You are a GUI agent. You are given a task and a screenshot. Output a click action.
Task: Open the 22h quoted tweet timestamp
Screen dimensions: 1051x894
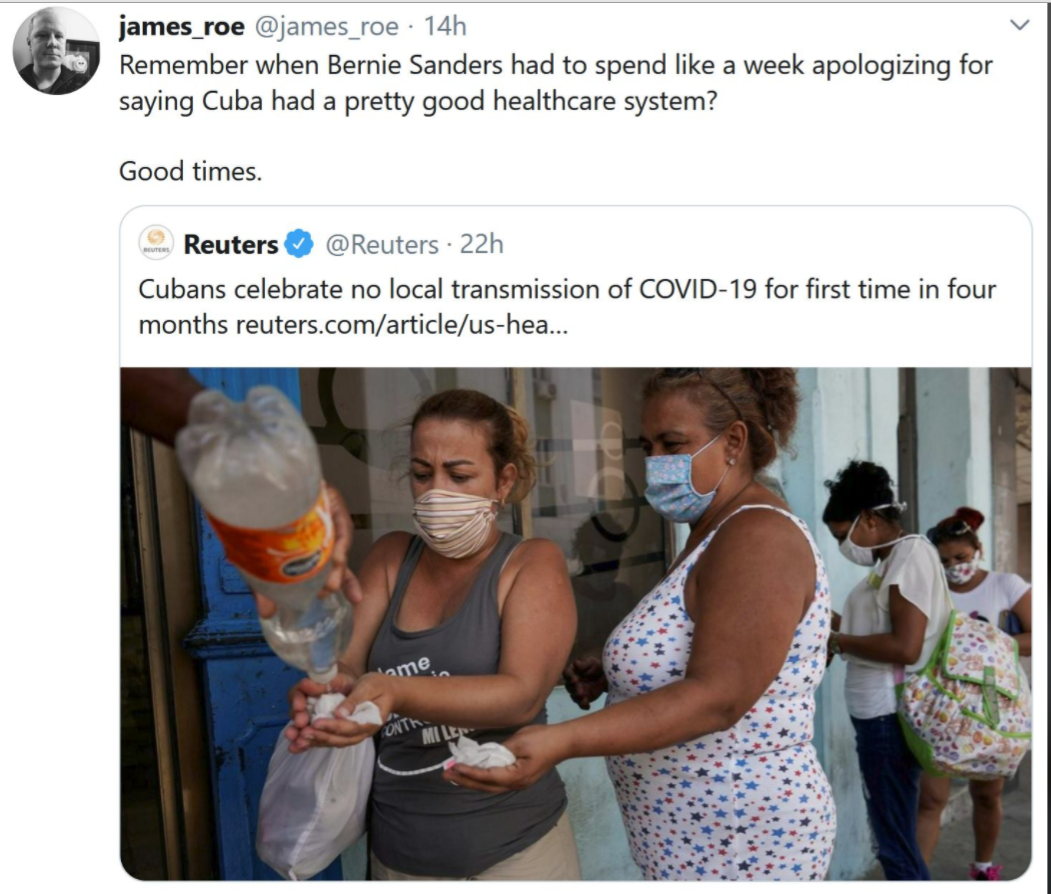coord(481,244)
